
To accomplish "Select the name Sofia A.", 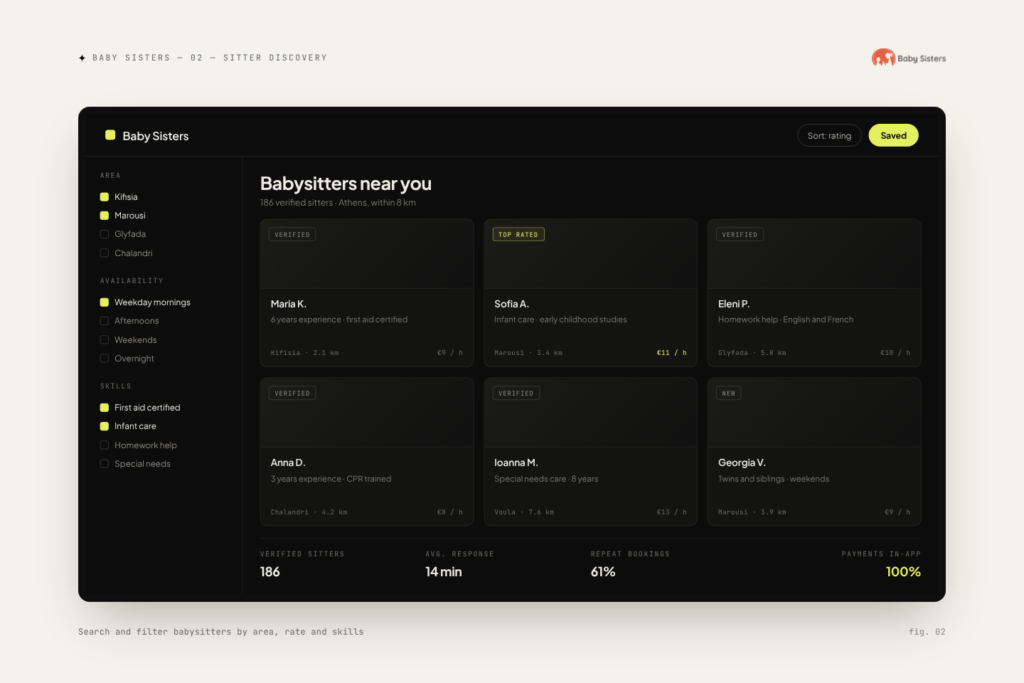I will coord(511,304).
